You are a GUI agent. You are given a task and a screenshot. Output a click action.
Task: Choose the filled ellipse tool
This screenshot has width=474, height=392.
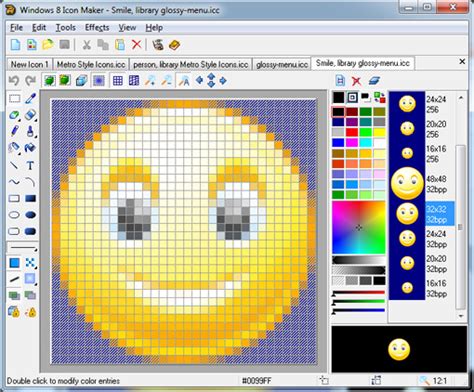tap(30, 215)
